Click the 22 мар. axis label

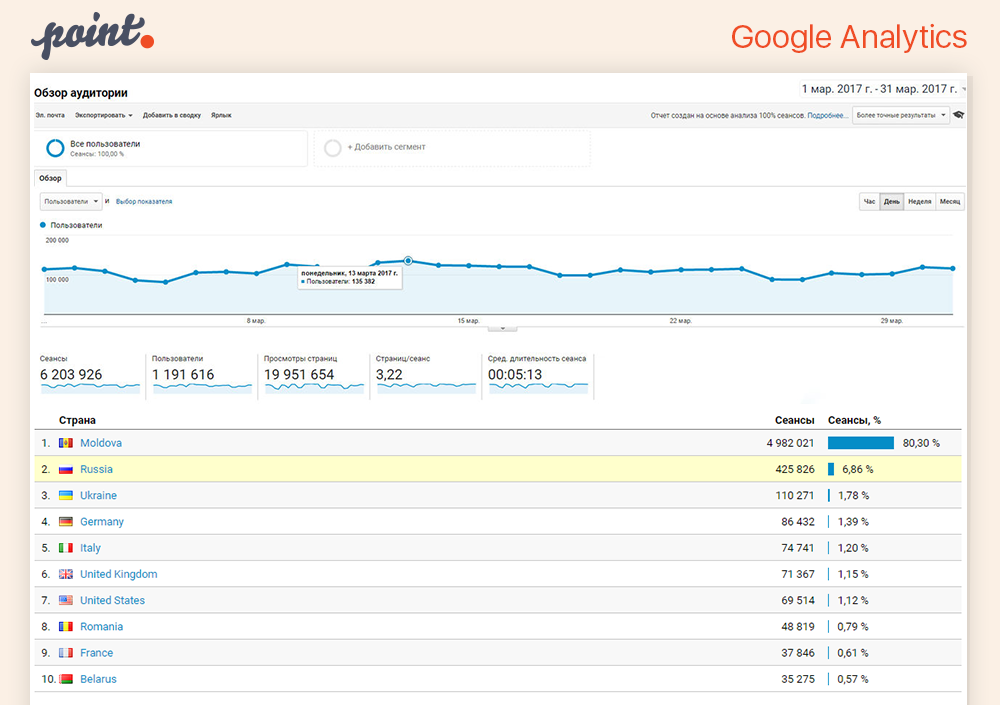680,320
